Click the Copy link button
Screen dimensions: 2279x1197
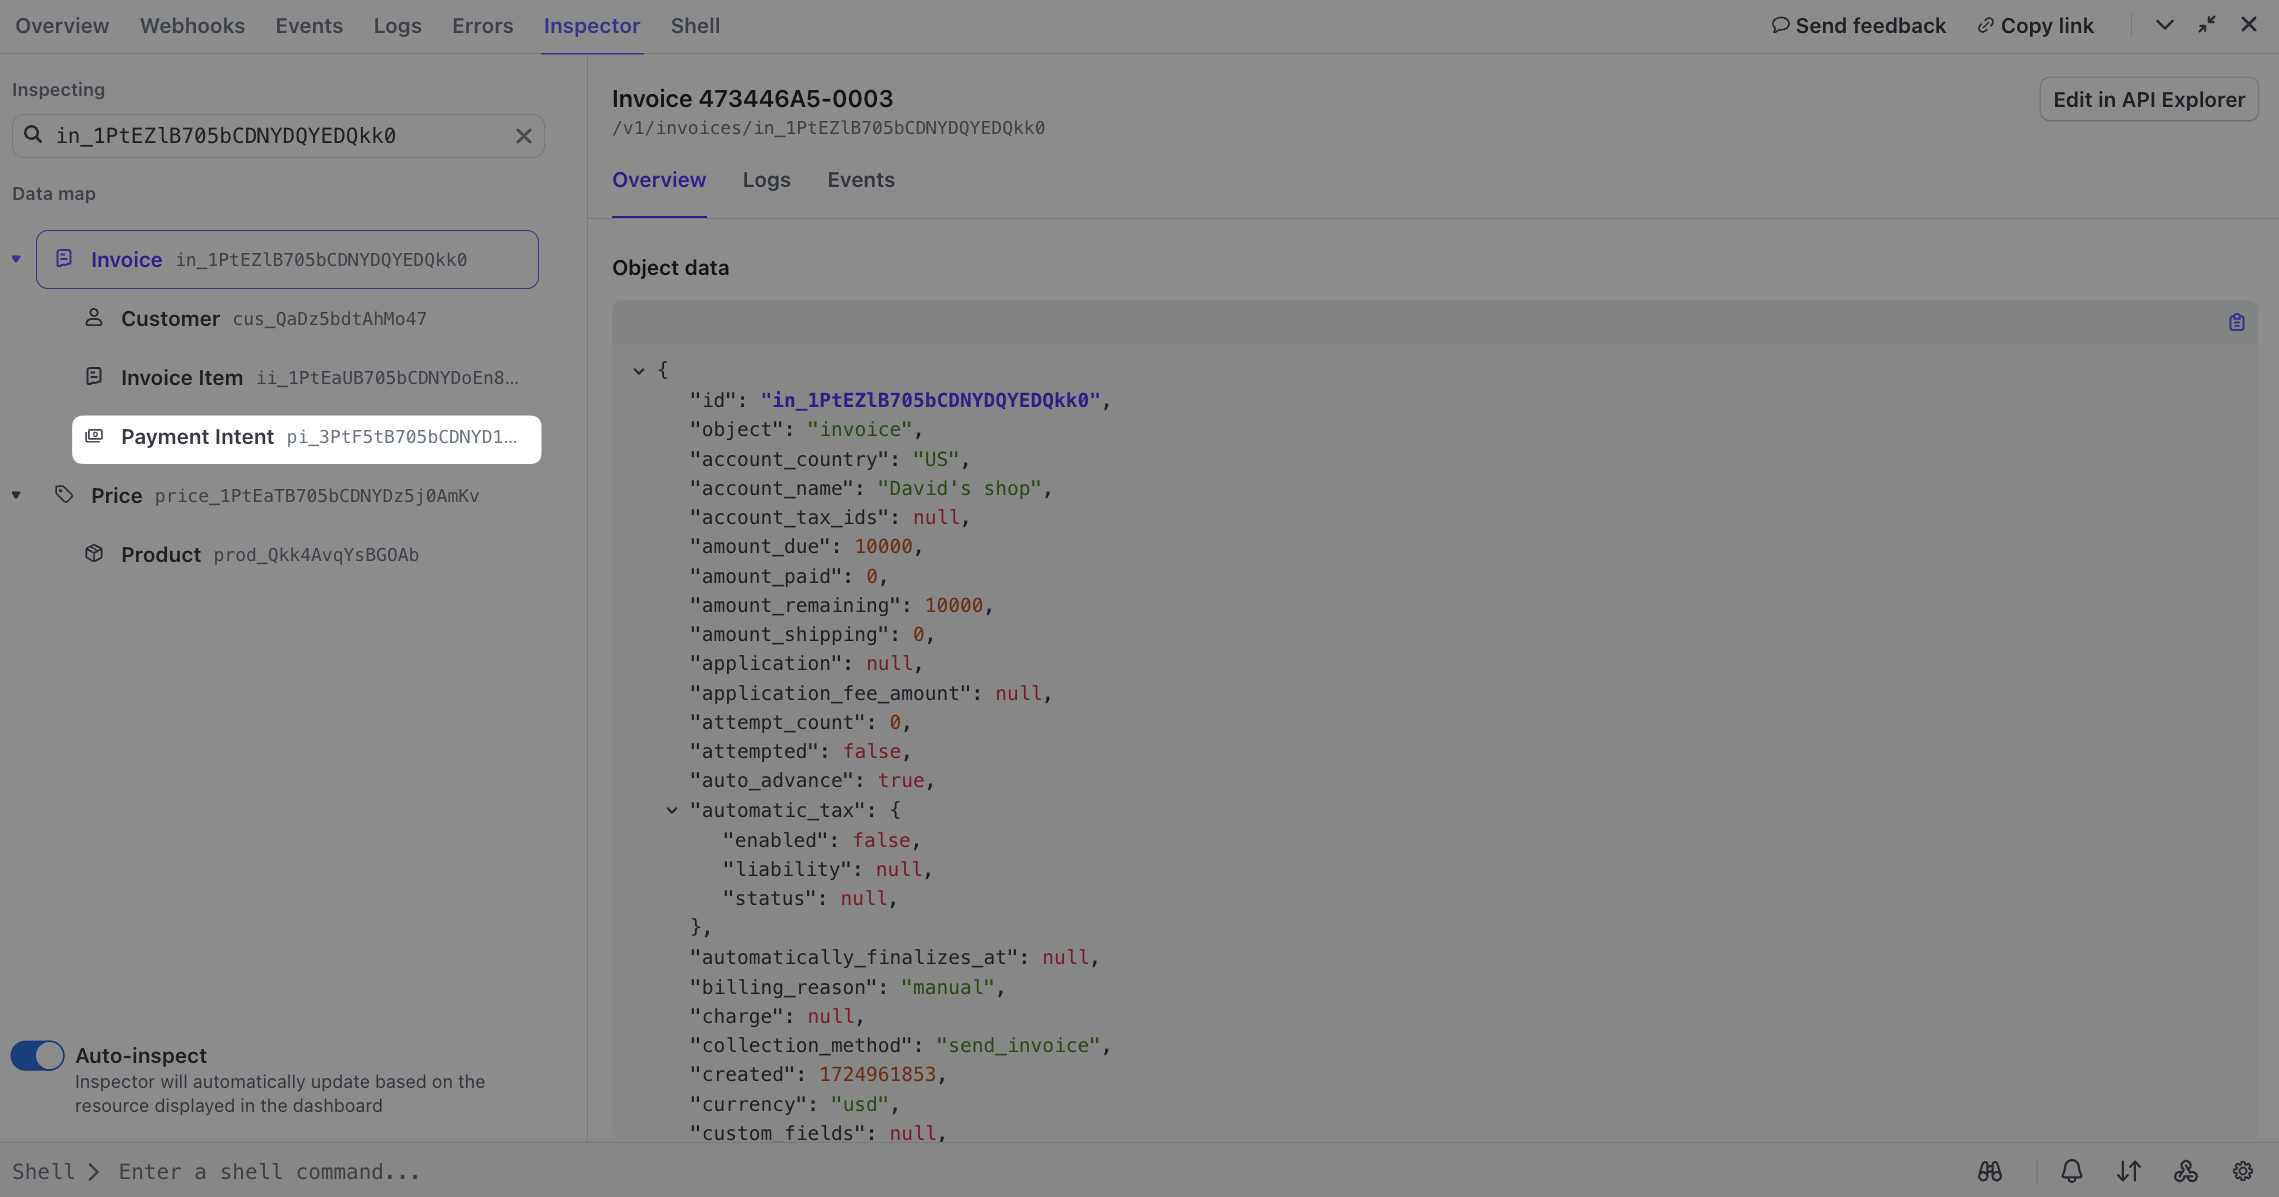point(2035,26)
